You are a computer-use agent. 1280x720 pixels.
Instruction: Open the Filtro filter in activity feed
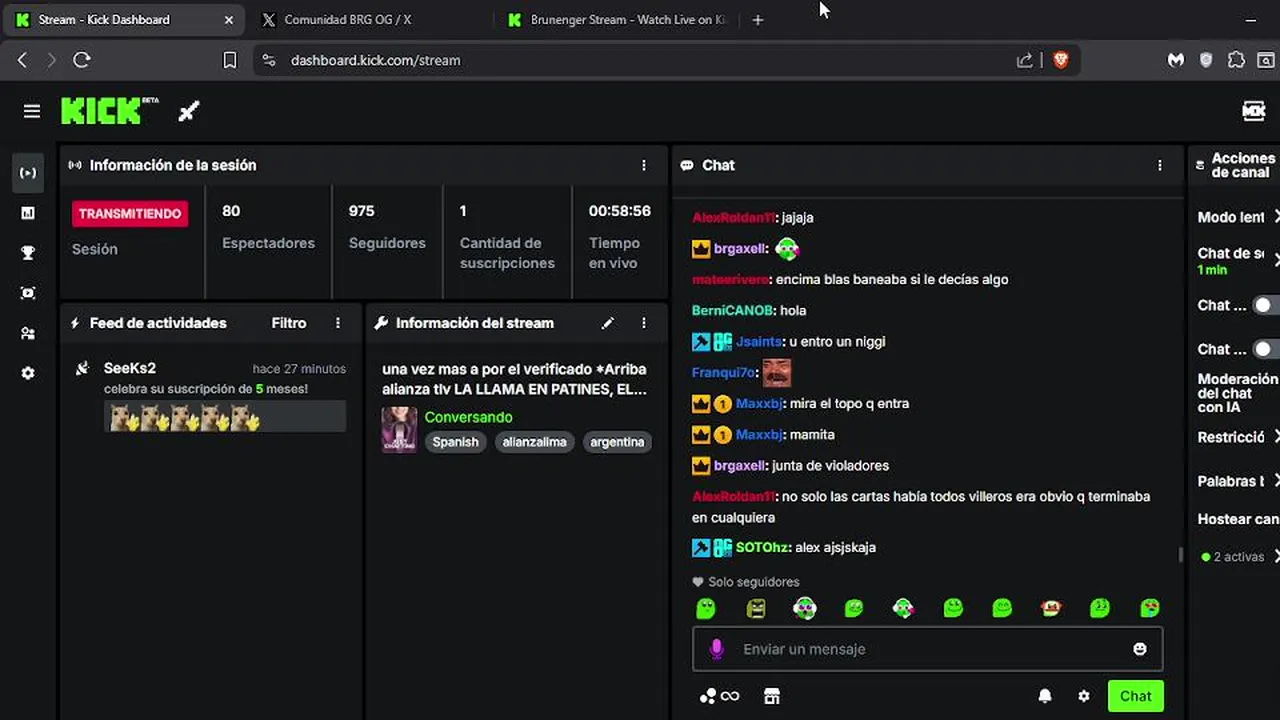[x=289, y=323]
